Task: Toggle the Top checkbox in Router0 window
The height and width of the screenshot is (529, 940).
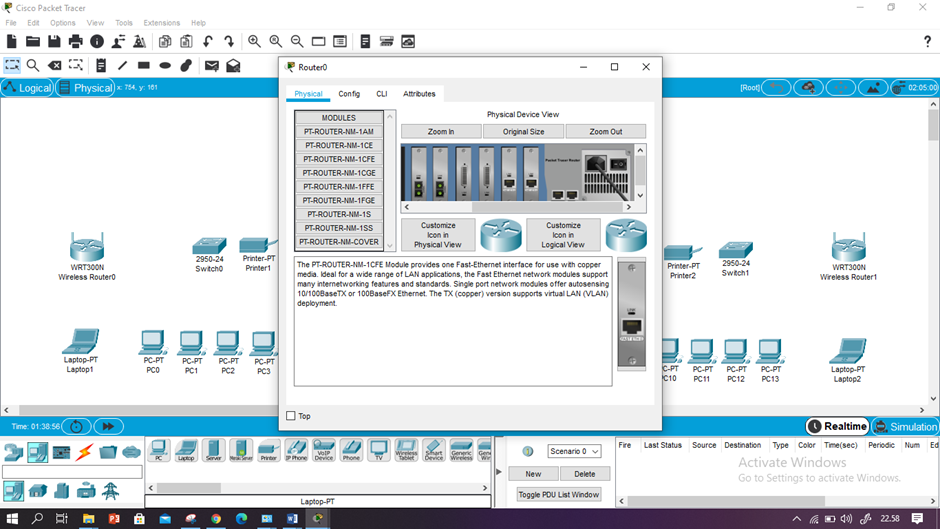Action: [291, 416]
